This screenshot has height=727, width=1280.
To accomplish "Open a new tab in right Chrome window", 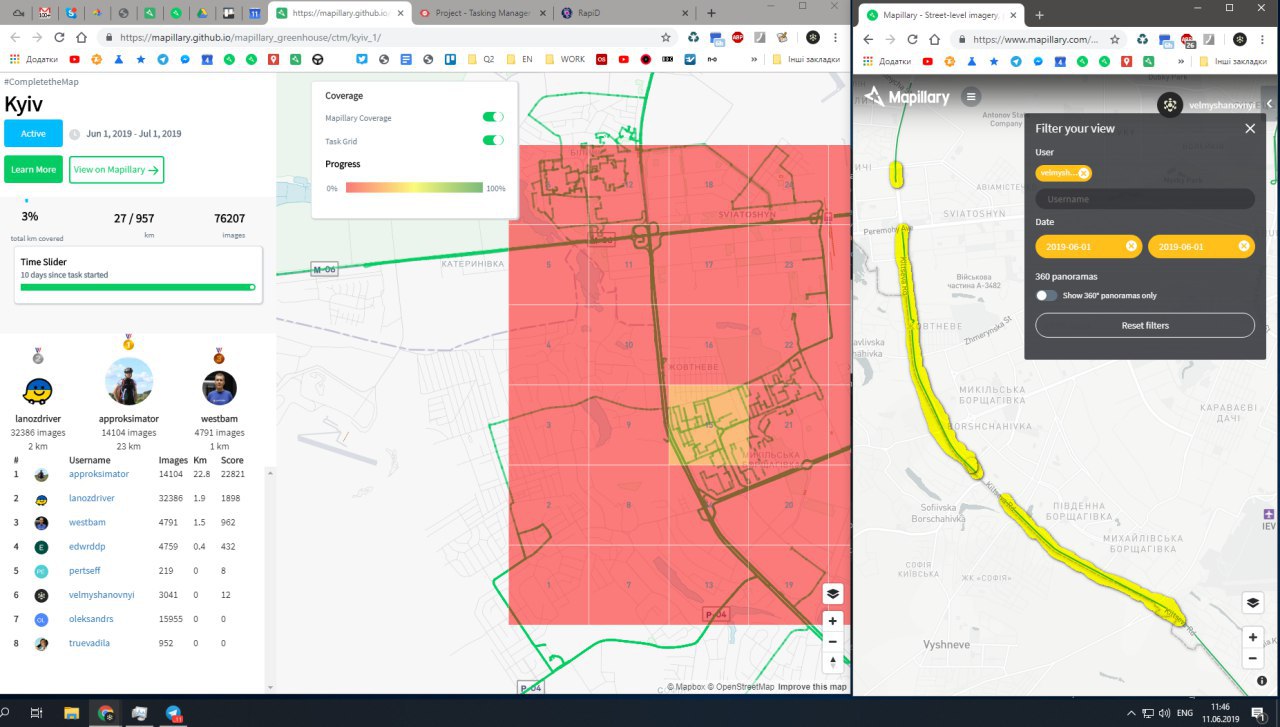I will point(1039,15).
